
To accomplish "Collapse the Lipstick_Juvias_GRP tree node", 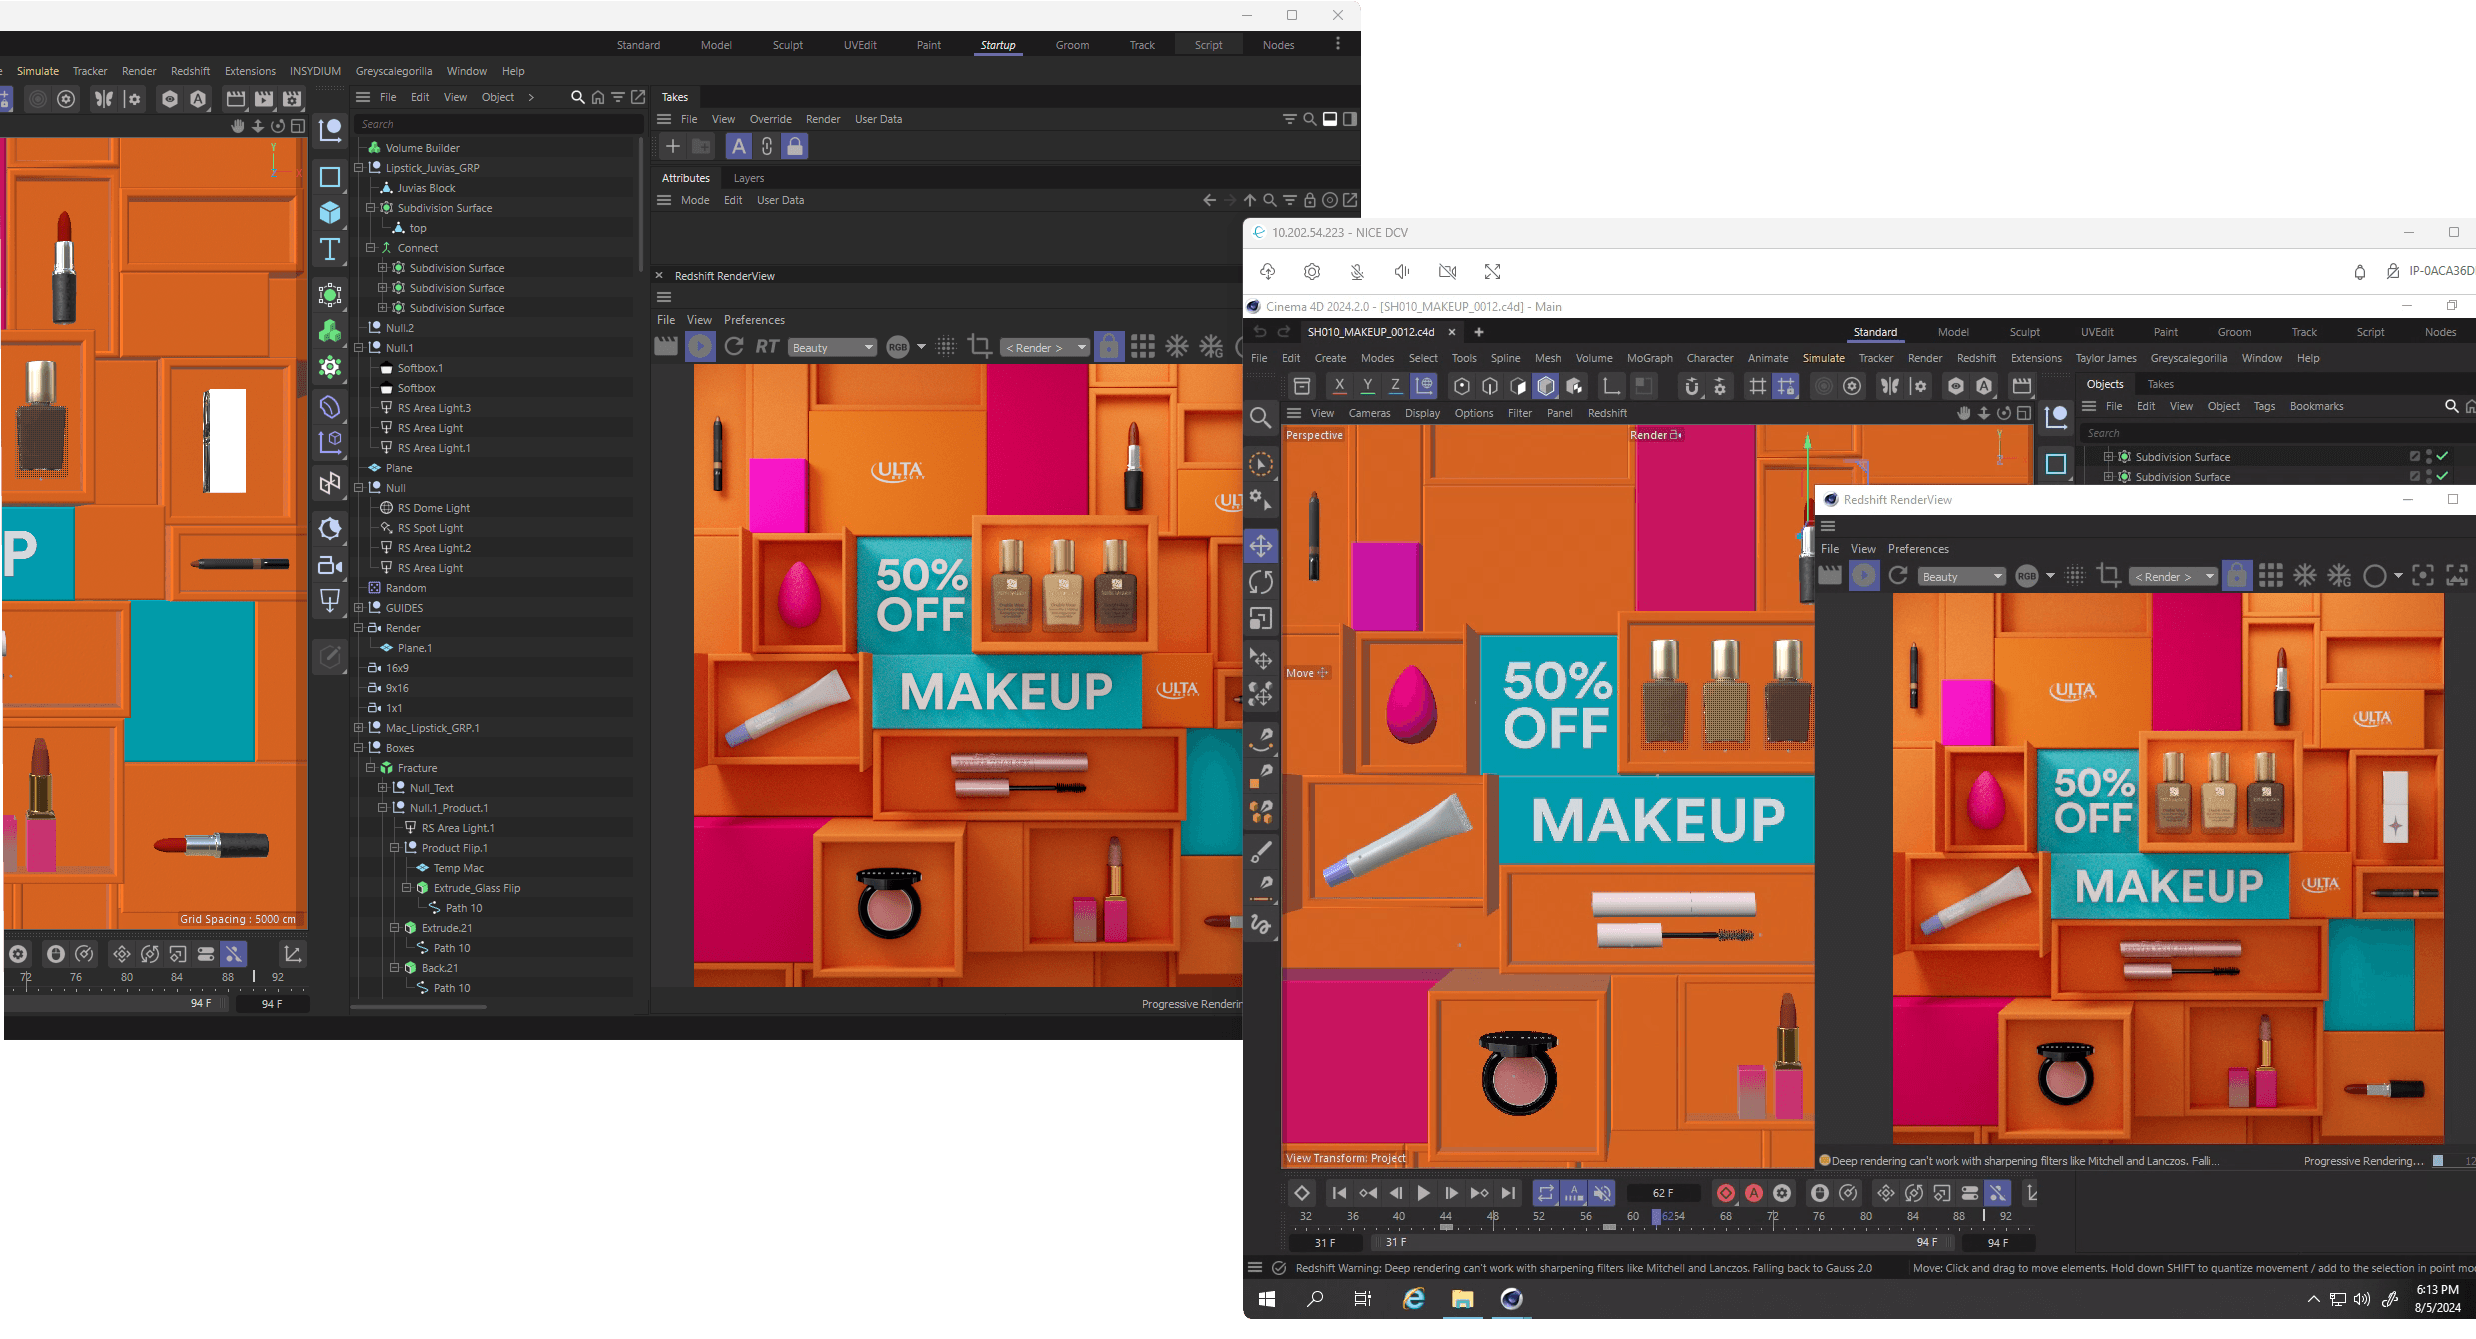I will coord(359,168).
